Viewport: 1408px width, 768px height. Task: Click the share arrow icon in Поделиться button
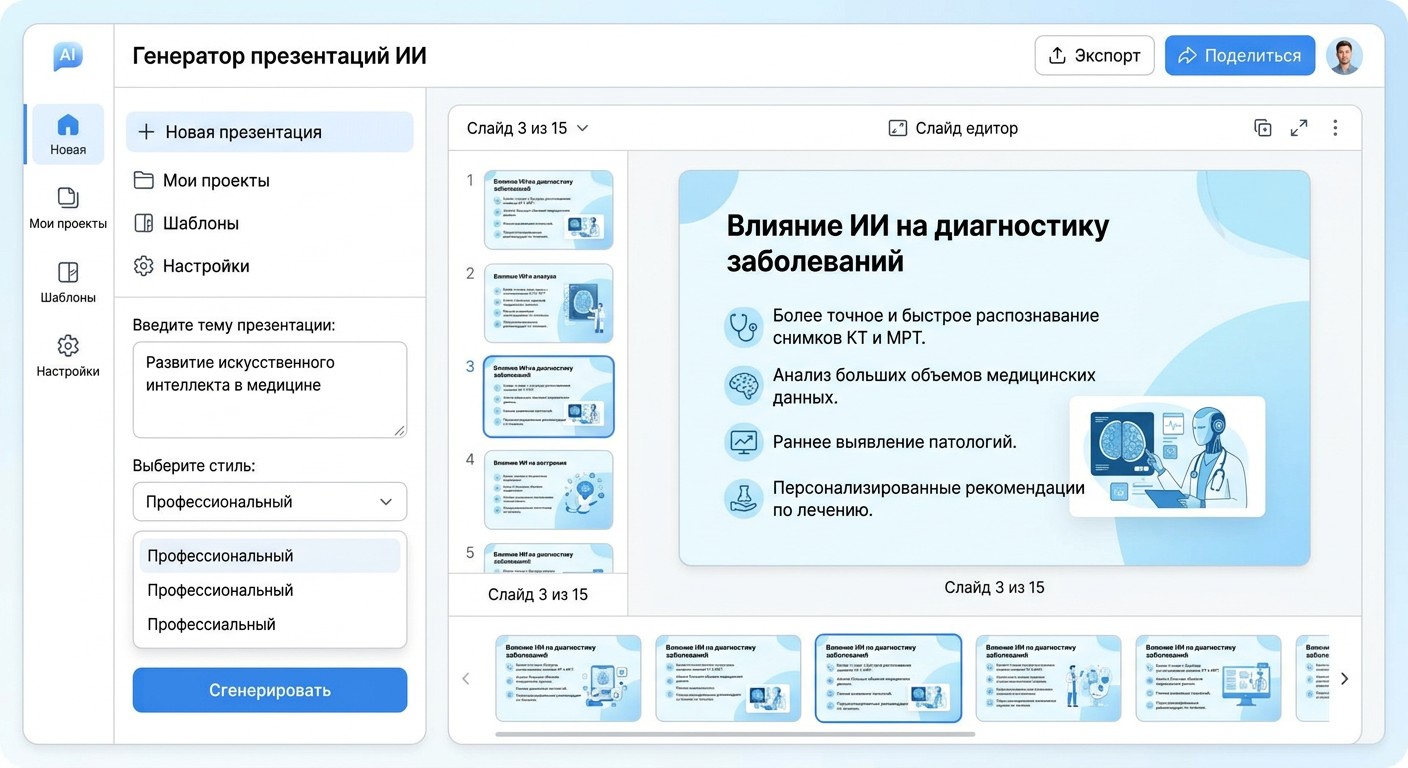[x=1187, y=56]
